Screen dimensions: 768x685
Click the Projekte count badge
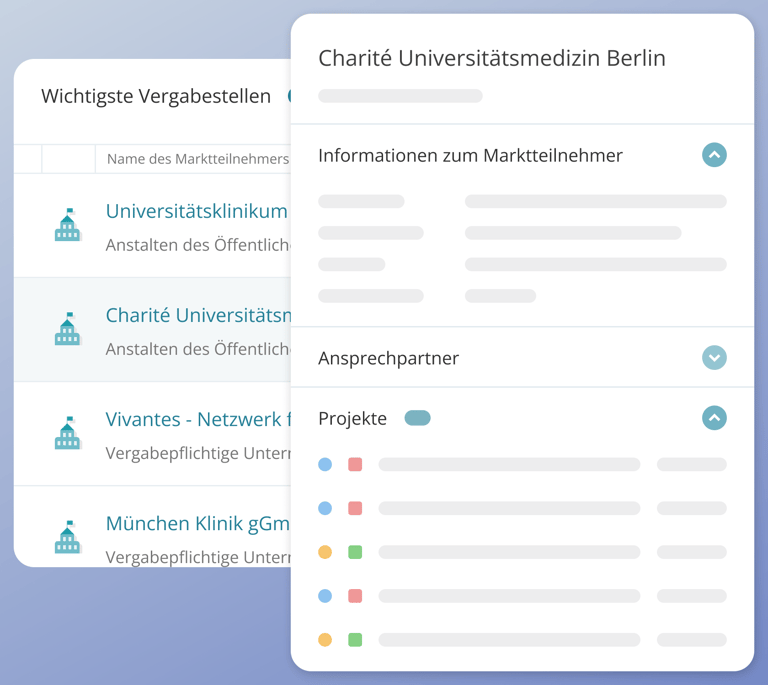point(417,418)
